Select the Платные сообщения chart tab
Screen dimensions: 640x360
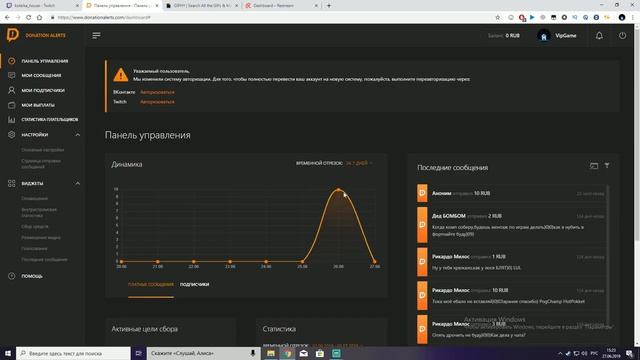point(151,284)
